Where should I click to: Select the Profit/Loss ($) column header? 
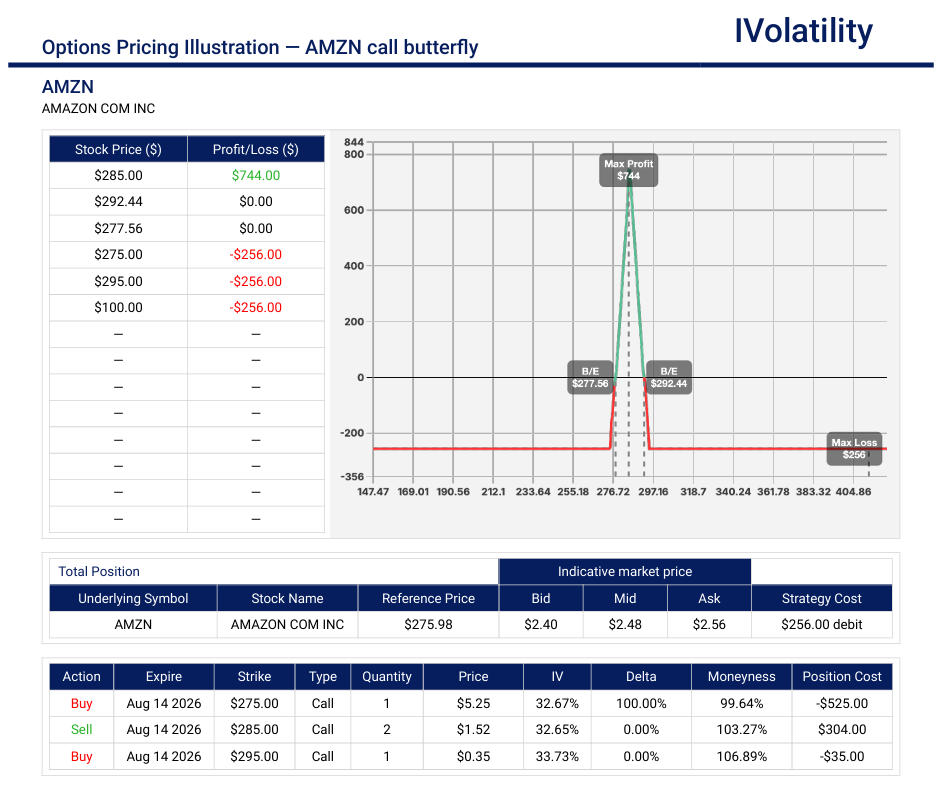(256, 149)
